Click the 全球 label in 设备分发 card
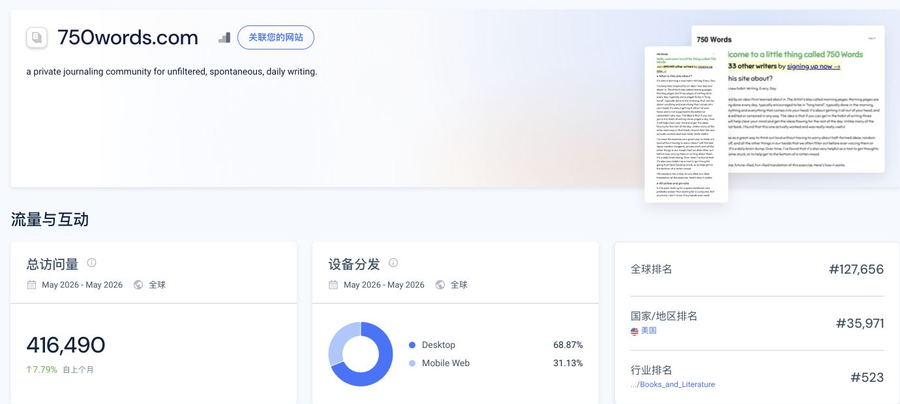 pos(459,285)
